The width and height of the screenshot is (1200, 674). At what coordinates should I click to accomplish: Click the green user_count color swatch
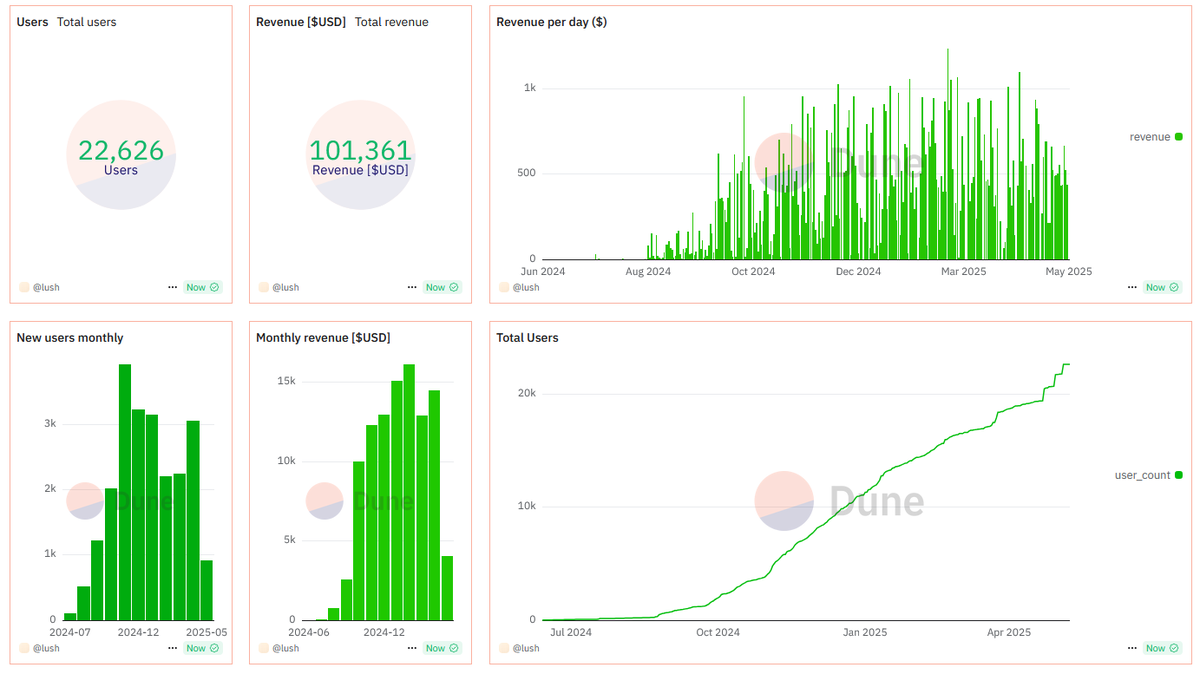click(x=1180, y=475)
